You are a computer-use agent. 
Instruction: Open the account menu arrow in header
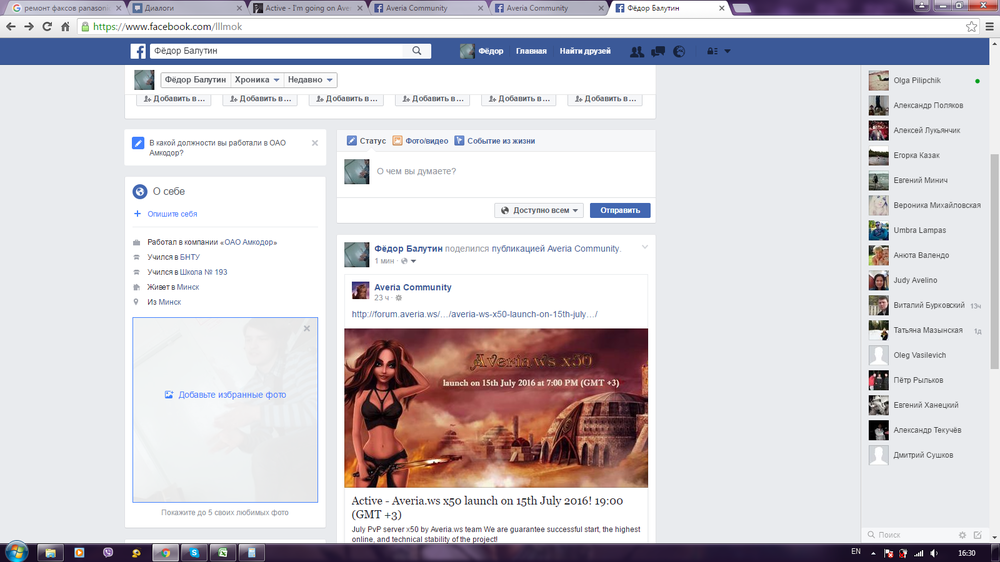tap(727, 52)
